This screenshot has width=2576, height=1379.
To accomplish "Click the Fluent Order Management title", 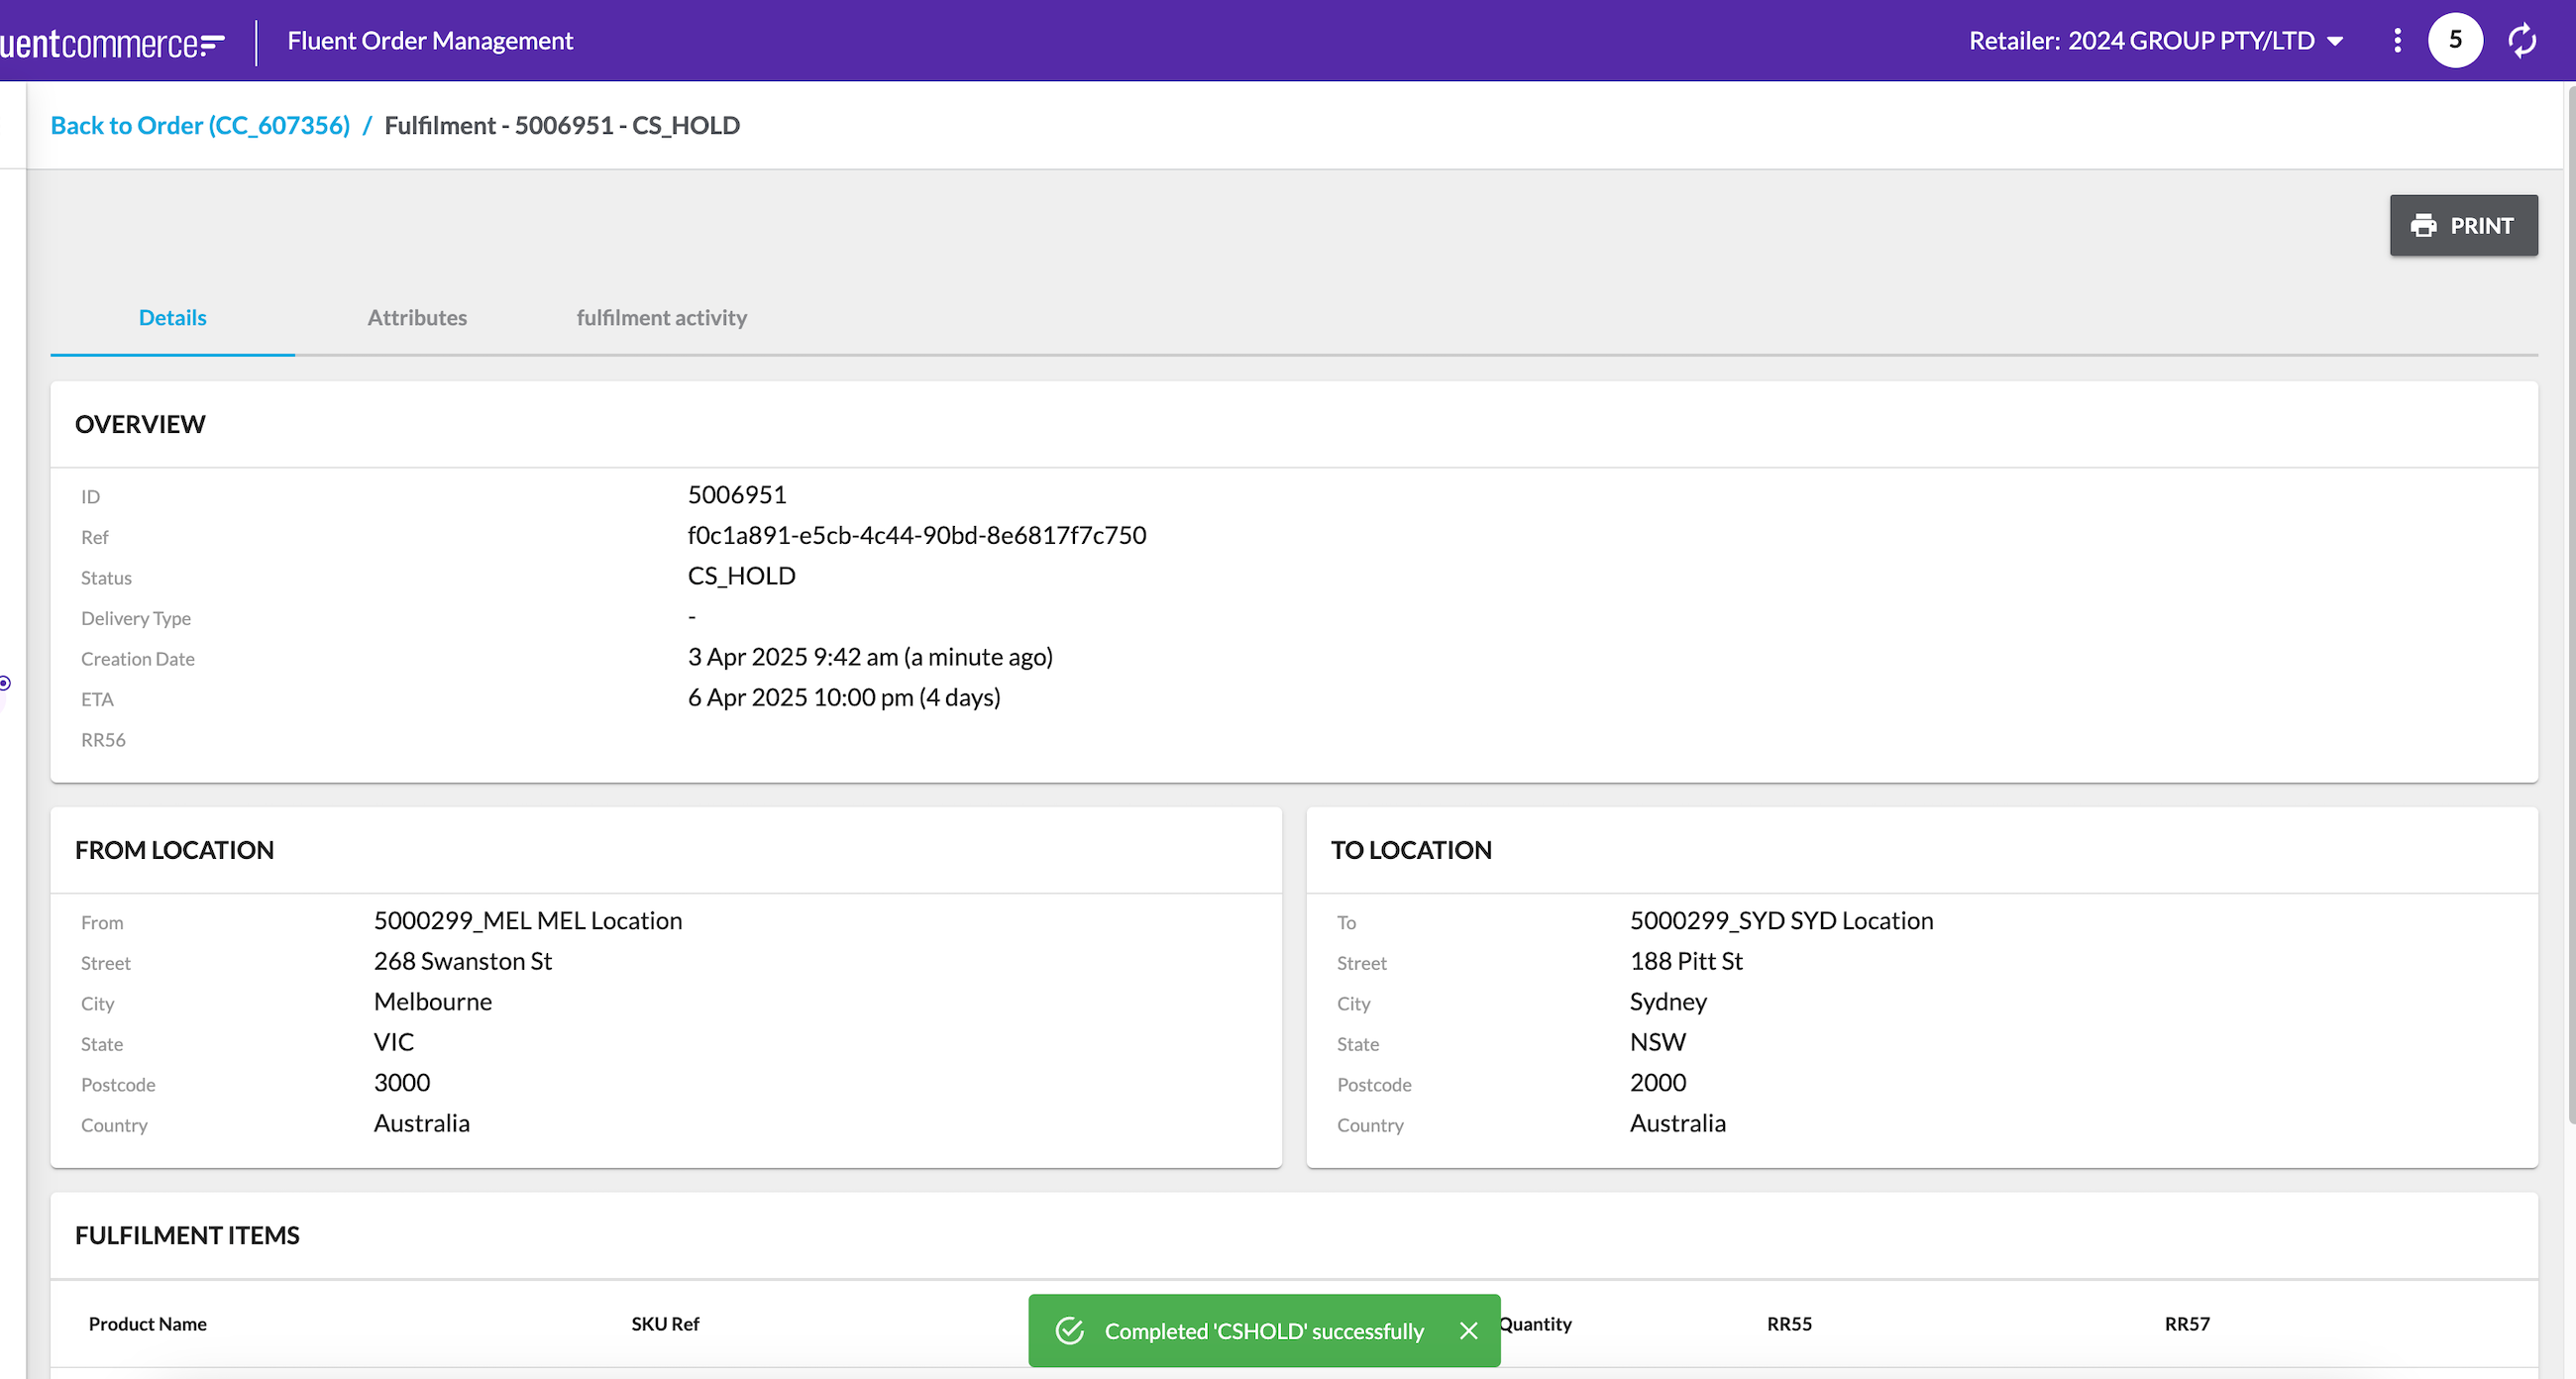I will (430, 41).
